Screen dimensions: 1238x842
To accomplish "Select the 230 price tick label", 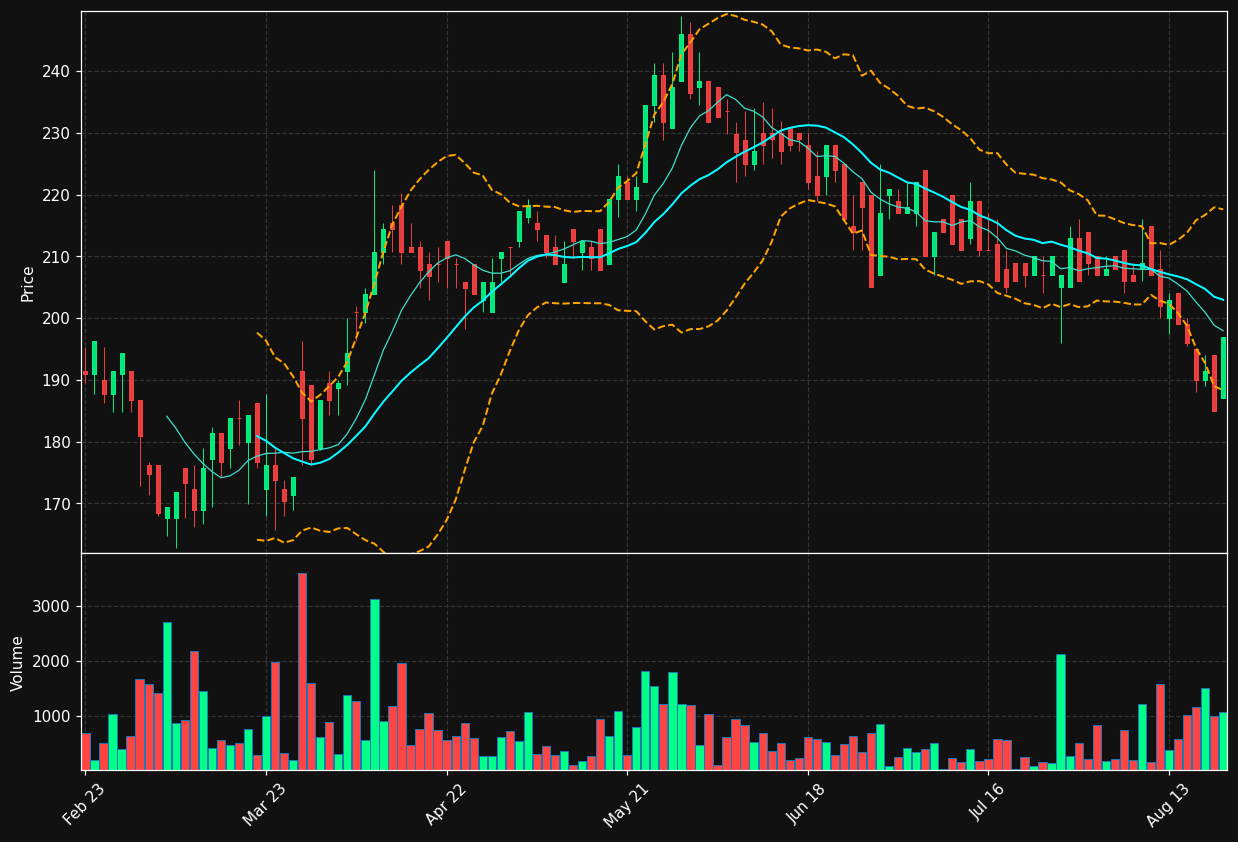I will 56,134.
